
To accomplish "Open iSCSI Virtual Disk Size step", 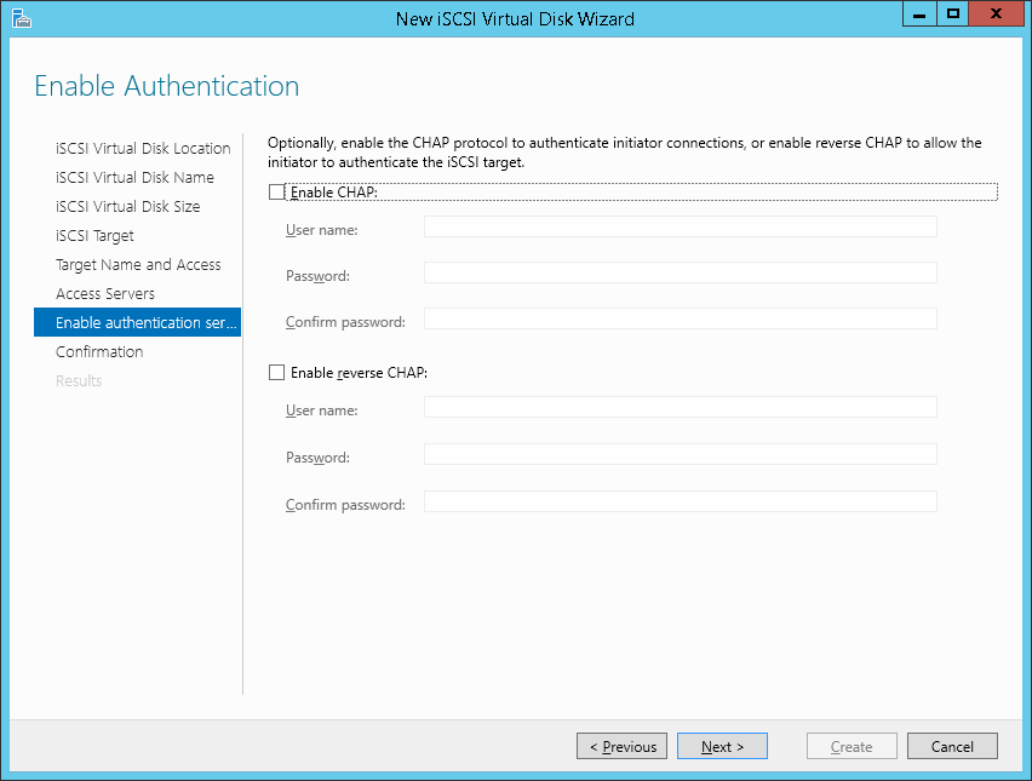I will click(x=128, y=206).
